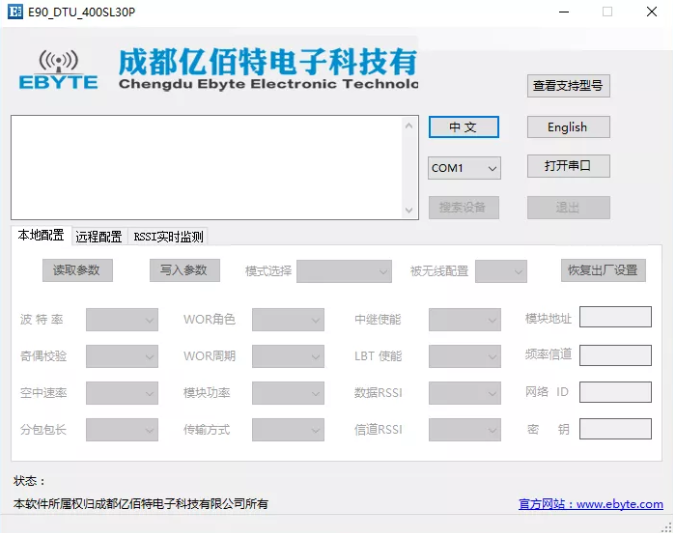Click 写入参数 button

click(x=185, y=270)
